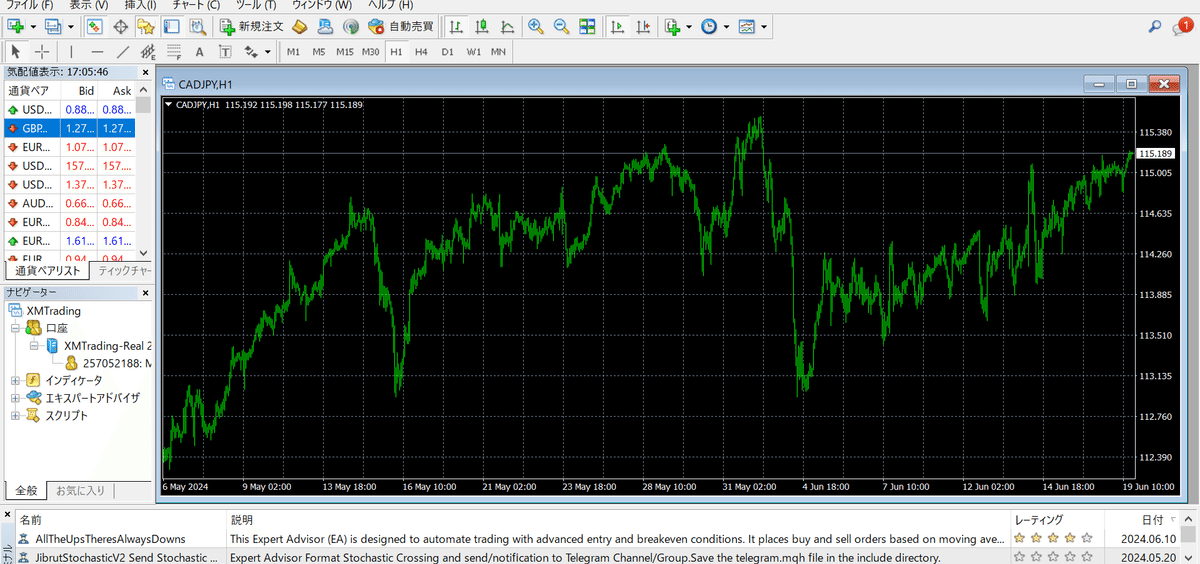Open the templates dropdown arrow
Image resolution: width=1200 pixels, height=564 pixels.
point(764,26)
